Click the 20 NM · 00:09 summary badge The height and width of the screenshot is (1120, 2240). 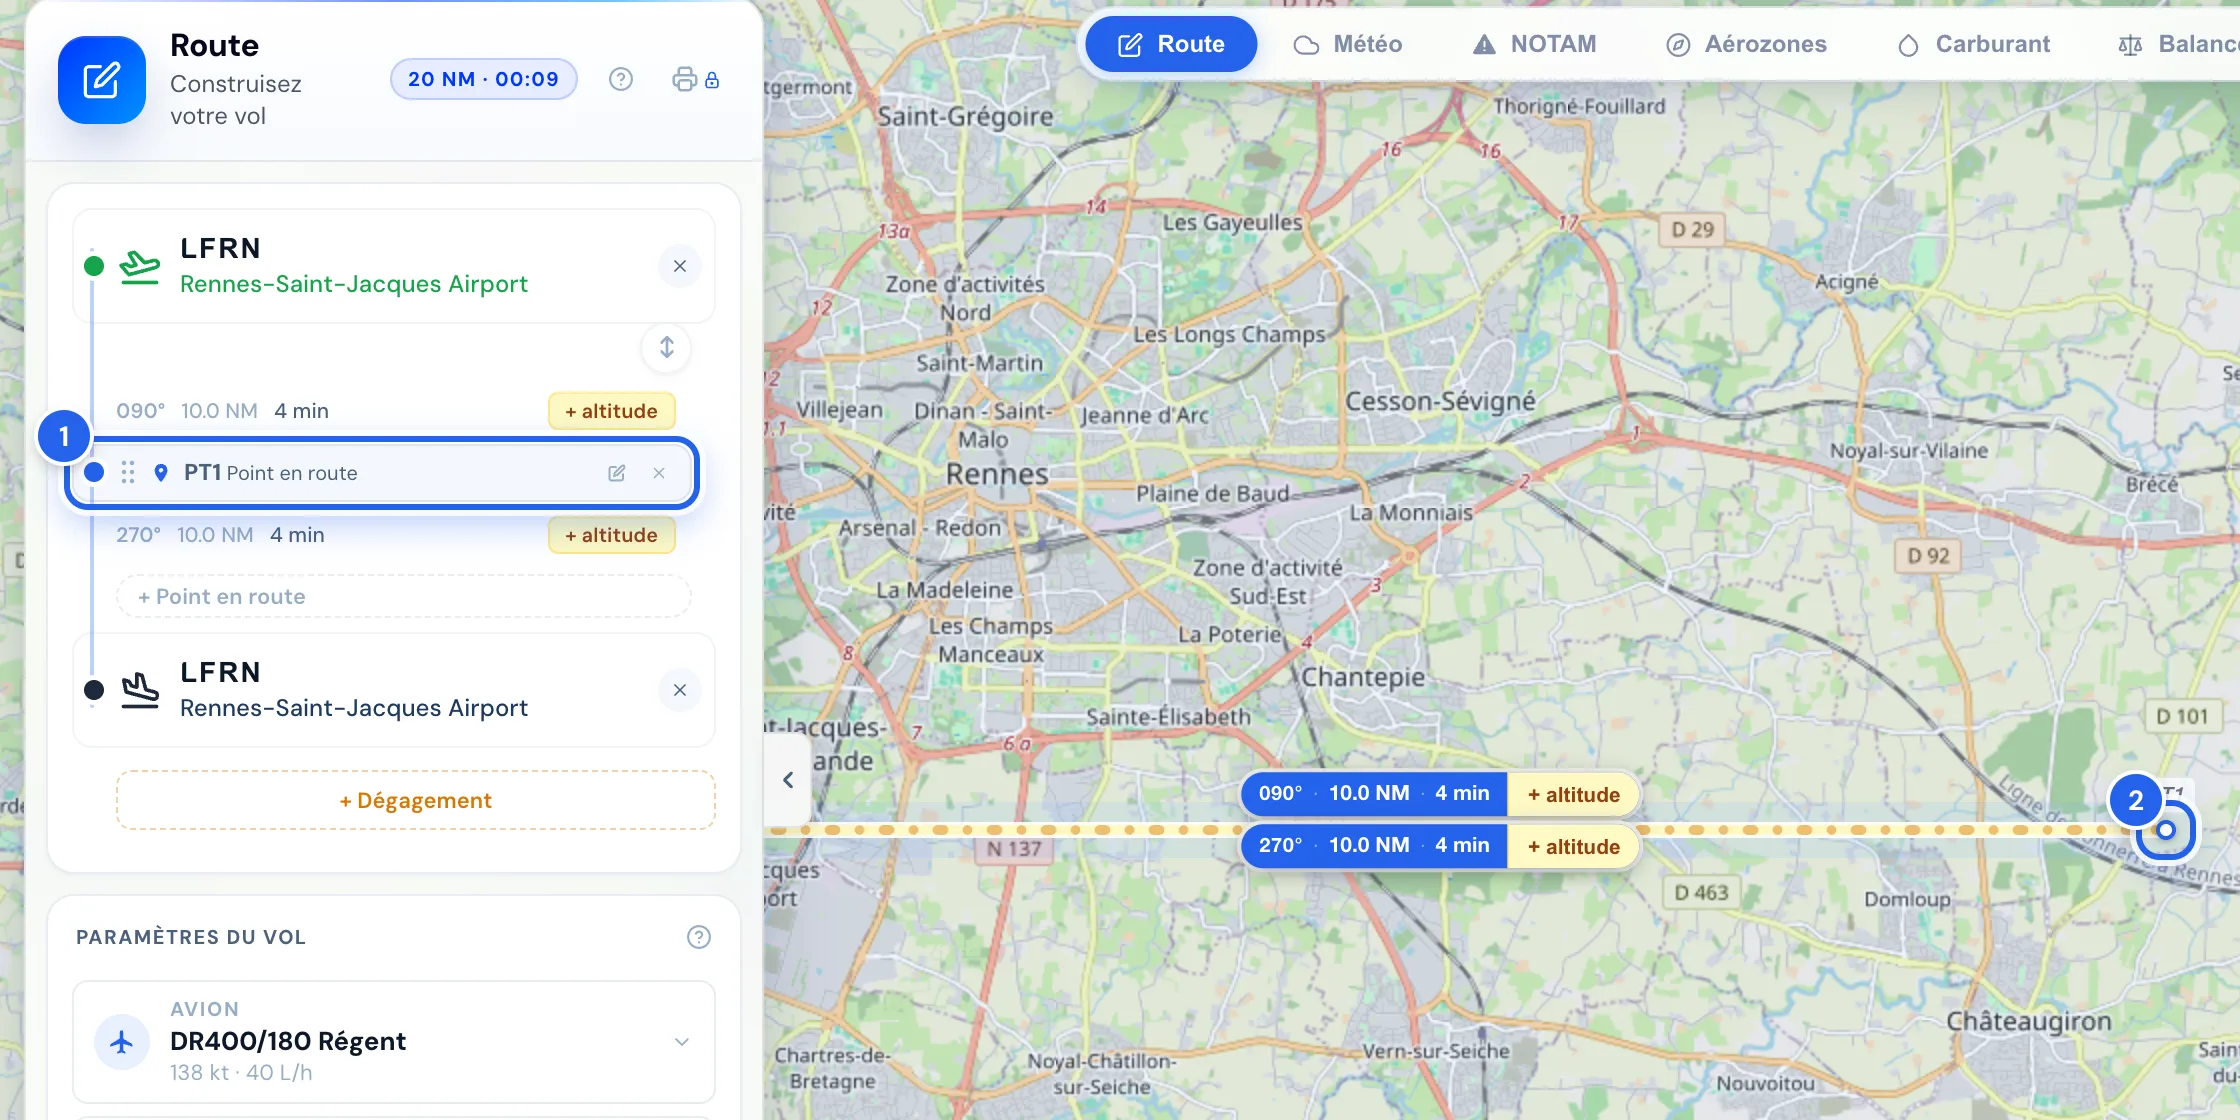click(484, 79)
